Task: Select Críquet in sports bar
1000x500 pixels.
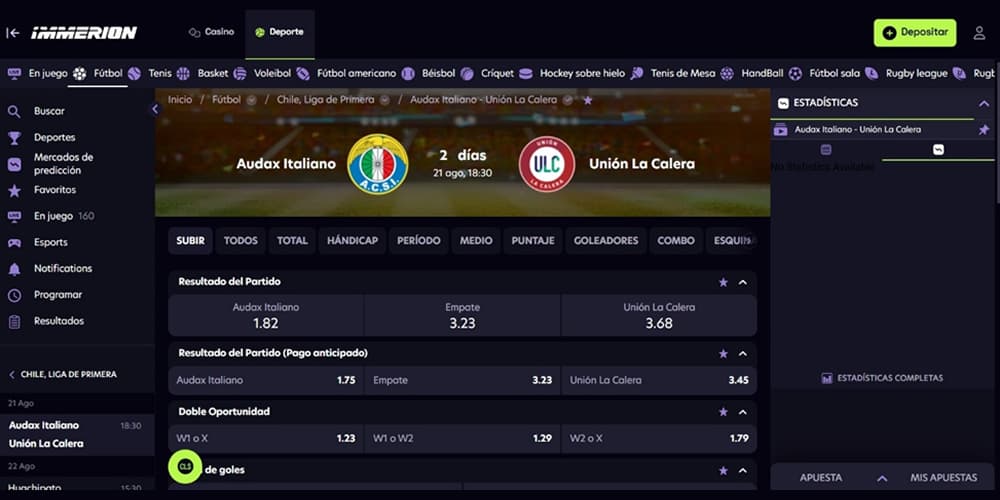Action: point(487,73)
